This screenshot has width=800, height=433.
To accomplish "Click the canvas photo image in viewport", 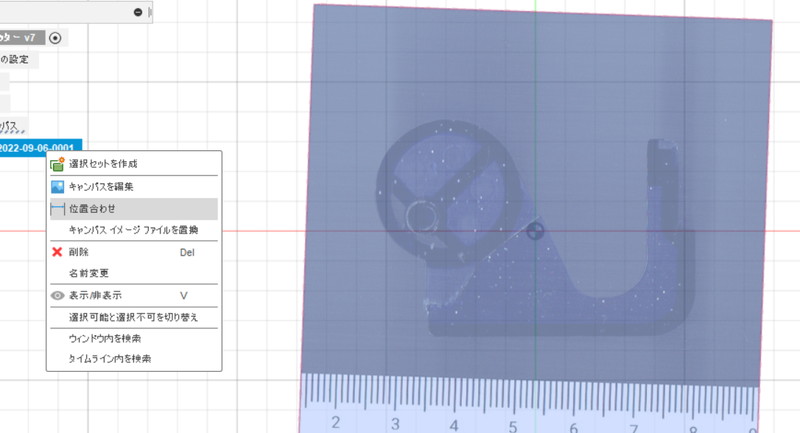I will [x=536, y=219].
